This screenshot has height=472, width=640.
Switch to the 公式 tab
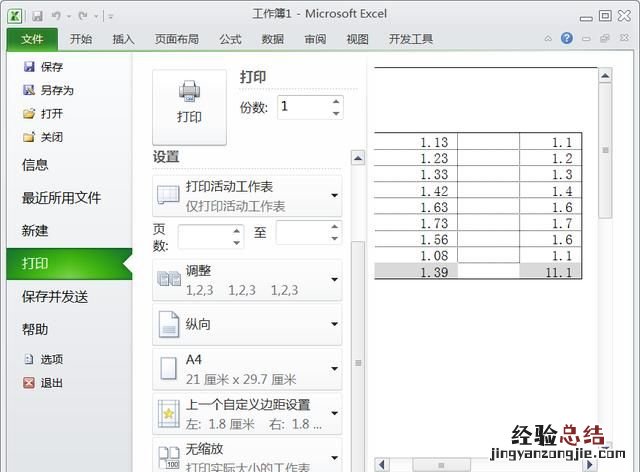(x=231, y=39)
